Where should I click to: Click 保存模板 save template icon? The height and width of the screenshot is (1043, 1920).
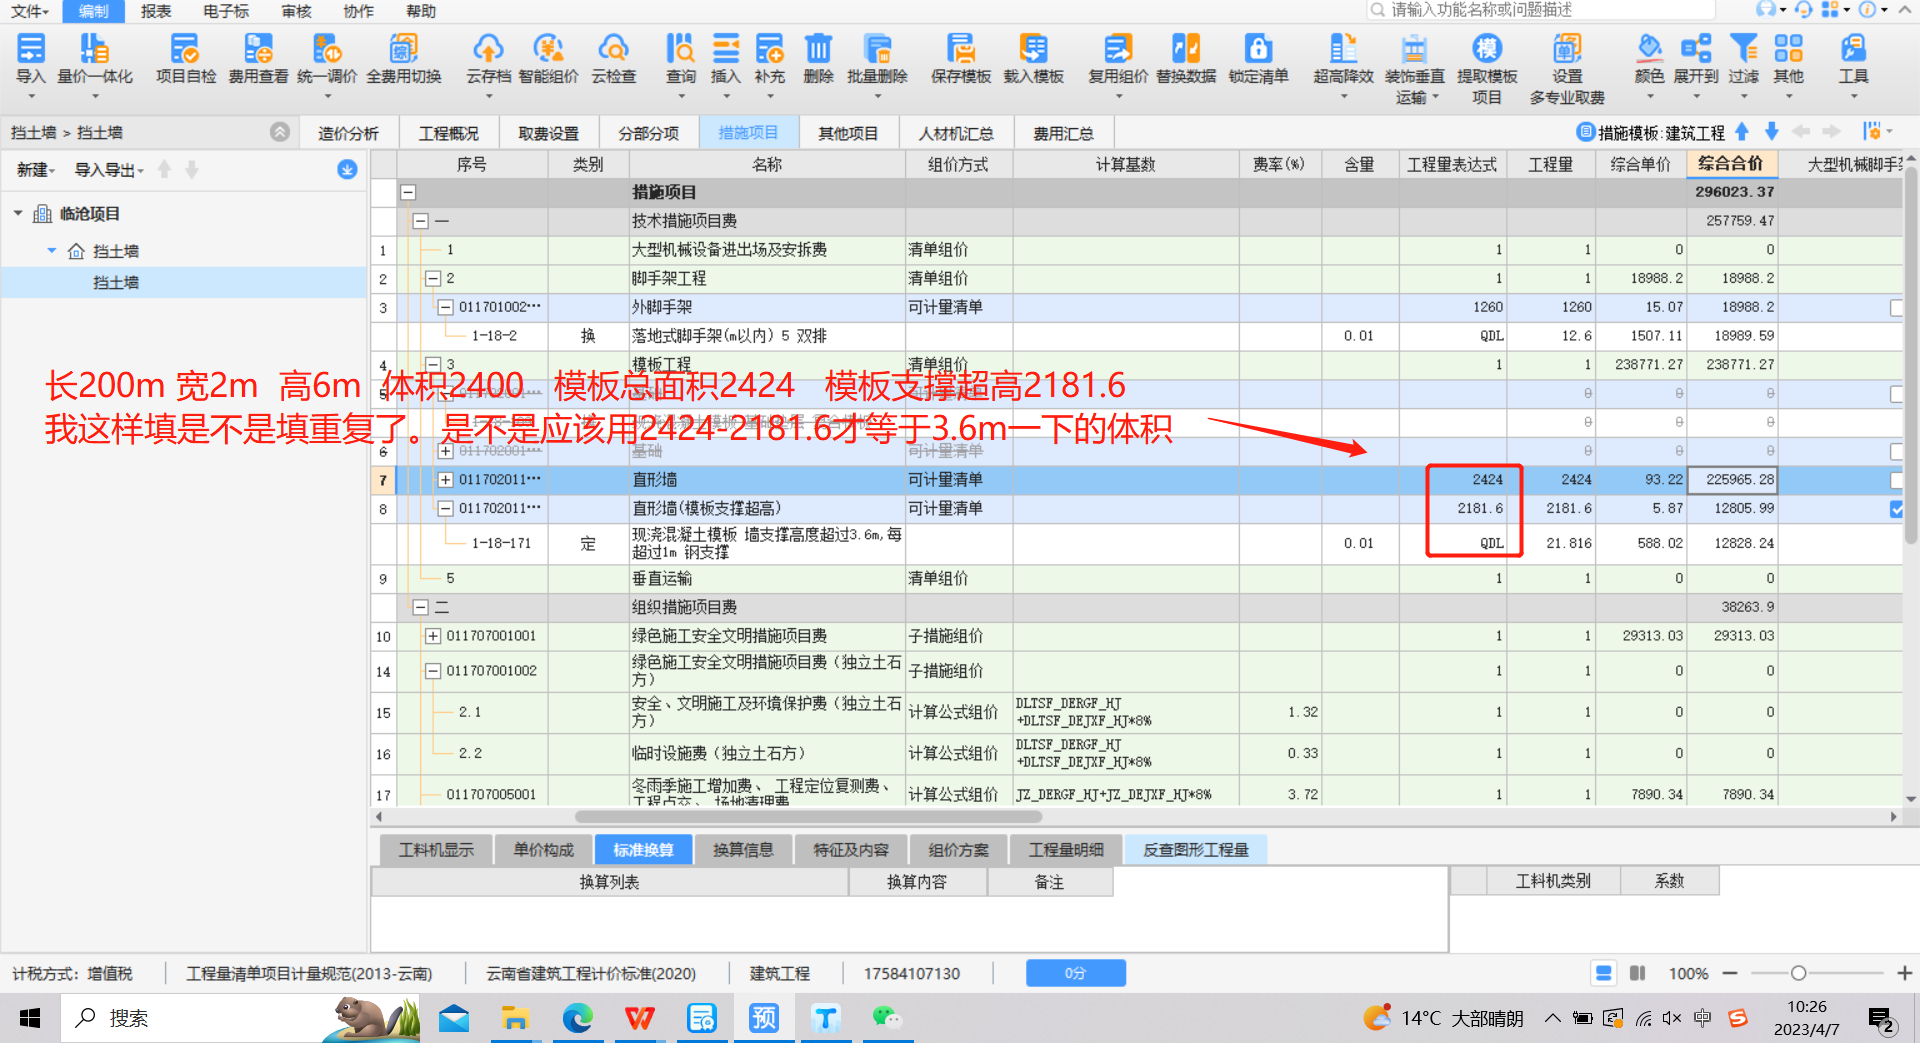pos(961,58)
